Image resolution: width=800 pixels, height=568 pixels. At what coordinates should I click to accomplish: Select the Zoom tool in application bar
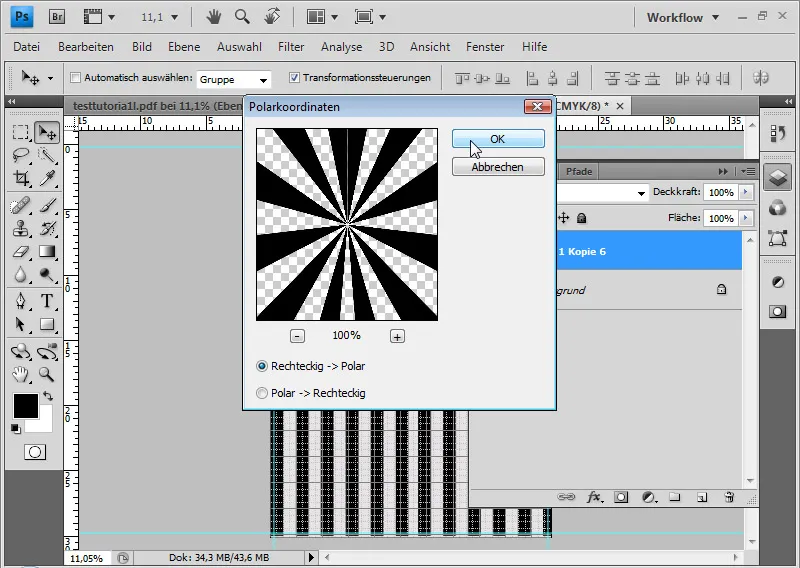[x=242, y=17]
